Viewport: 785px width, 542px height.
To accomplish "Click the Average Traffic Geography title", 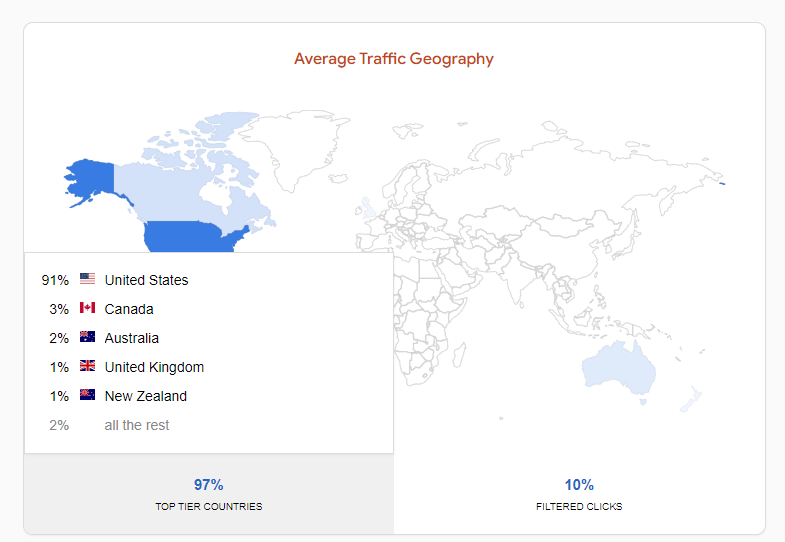I will tap(394, 59).
